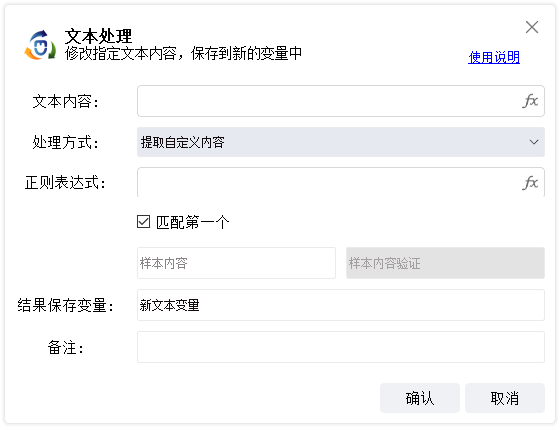Select the 结果保存变量 field containing 新文本变量

pos(341,305)
